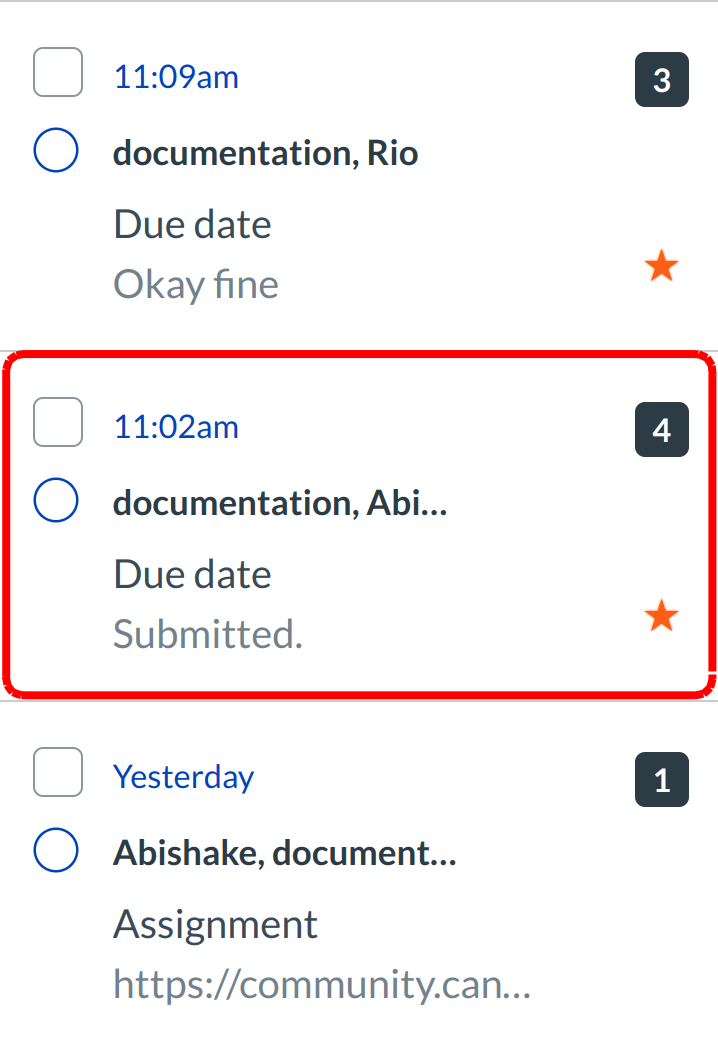Viewport: 718px width, 1050px height.
Task: Open the 11:09am timestamp link
Action: click(x=176, y=77)
